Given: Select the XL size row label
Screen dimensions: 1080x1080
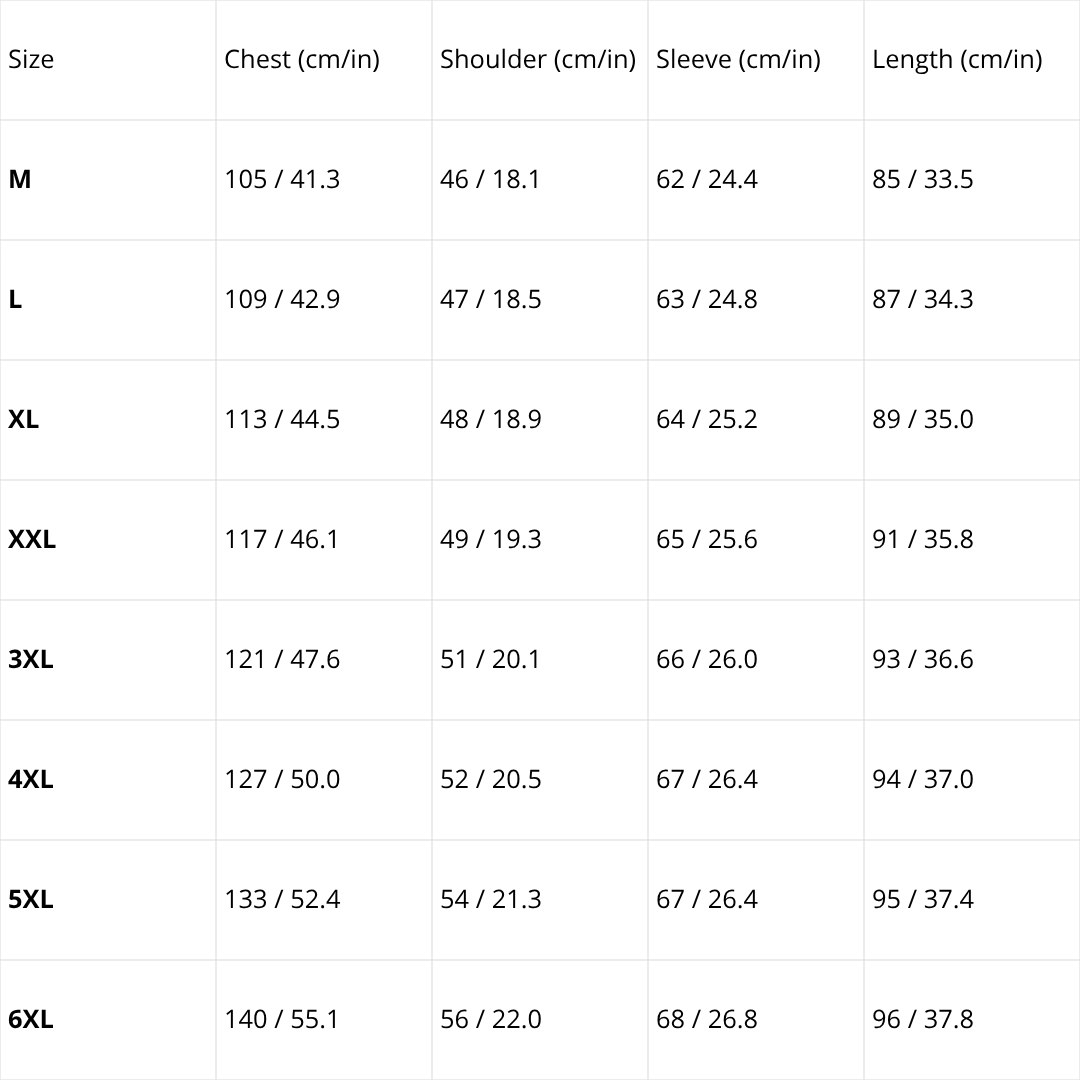Looking at the screenshot, I should tap(24, 420).
